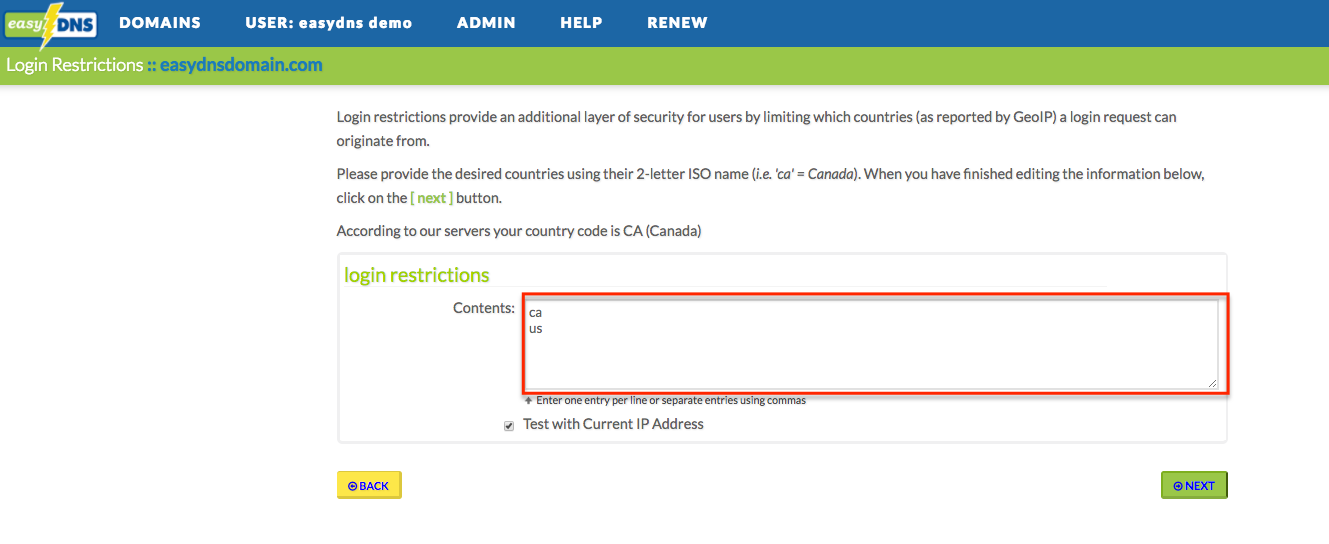Click the yellow BACK button

pyautogui.click(x=369, y=485)
